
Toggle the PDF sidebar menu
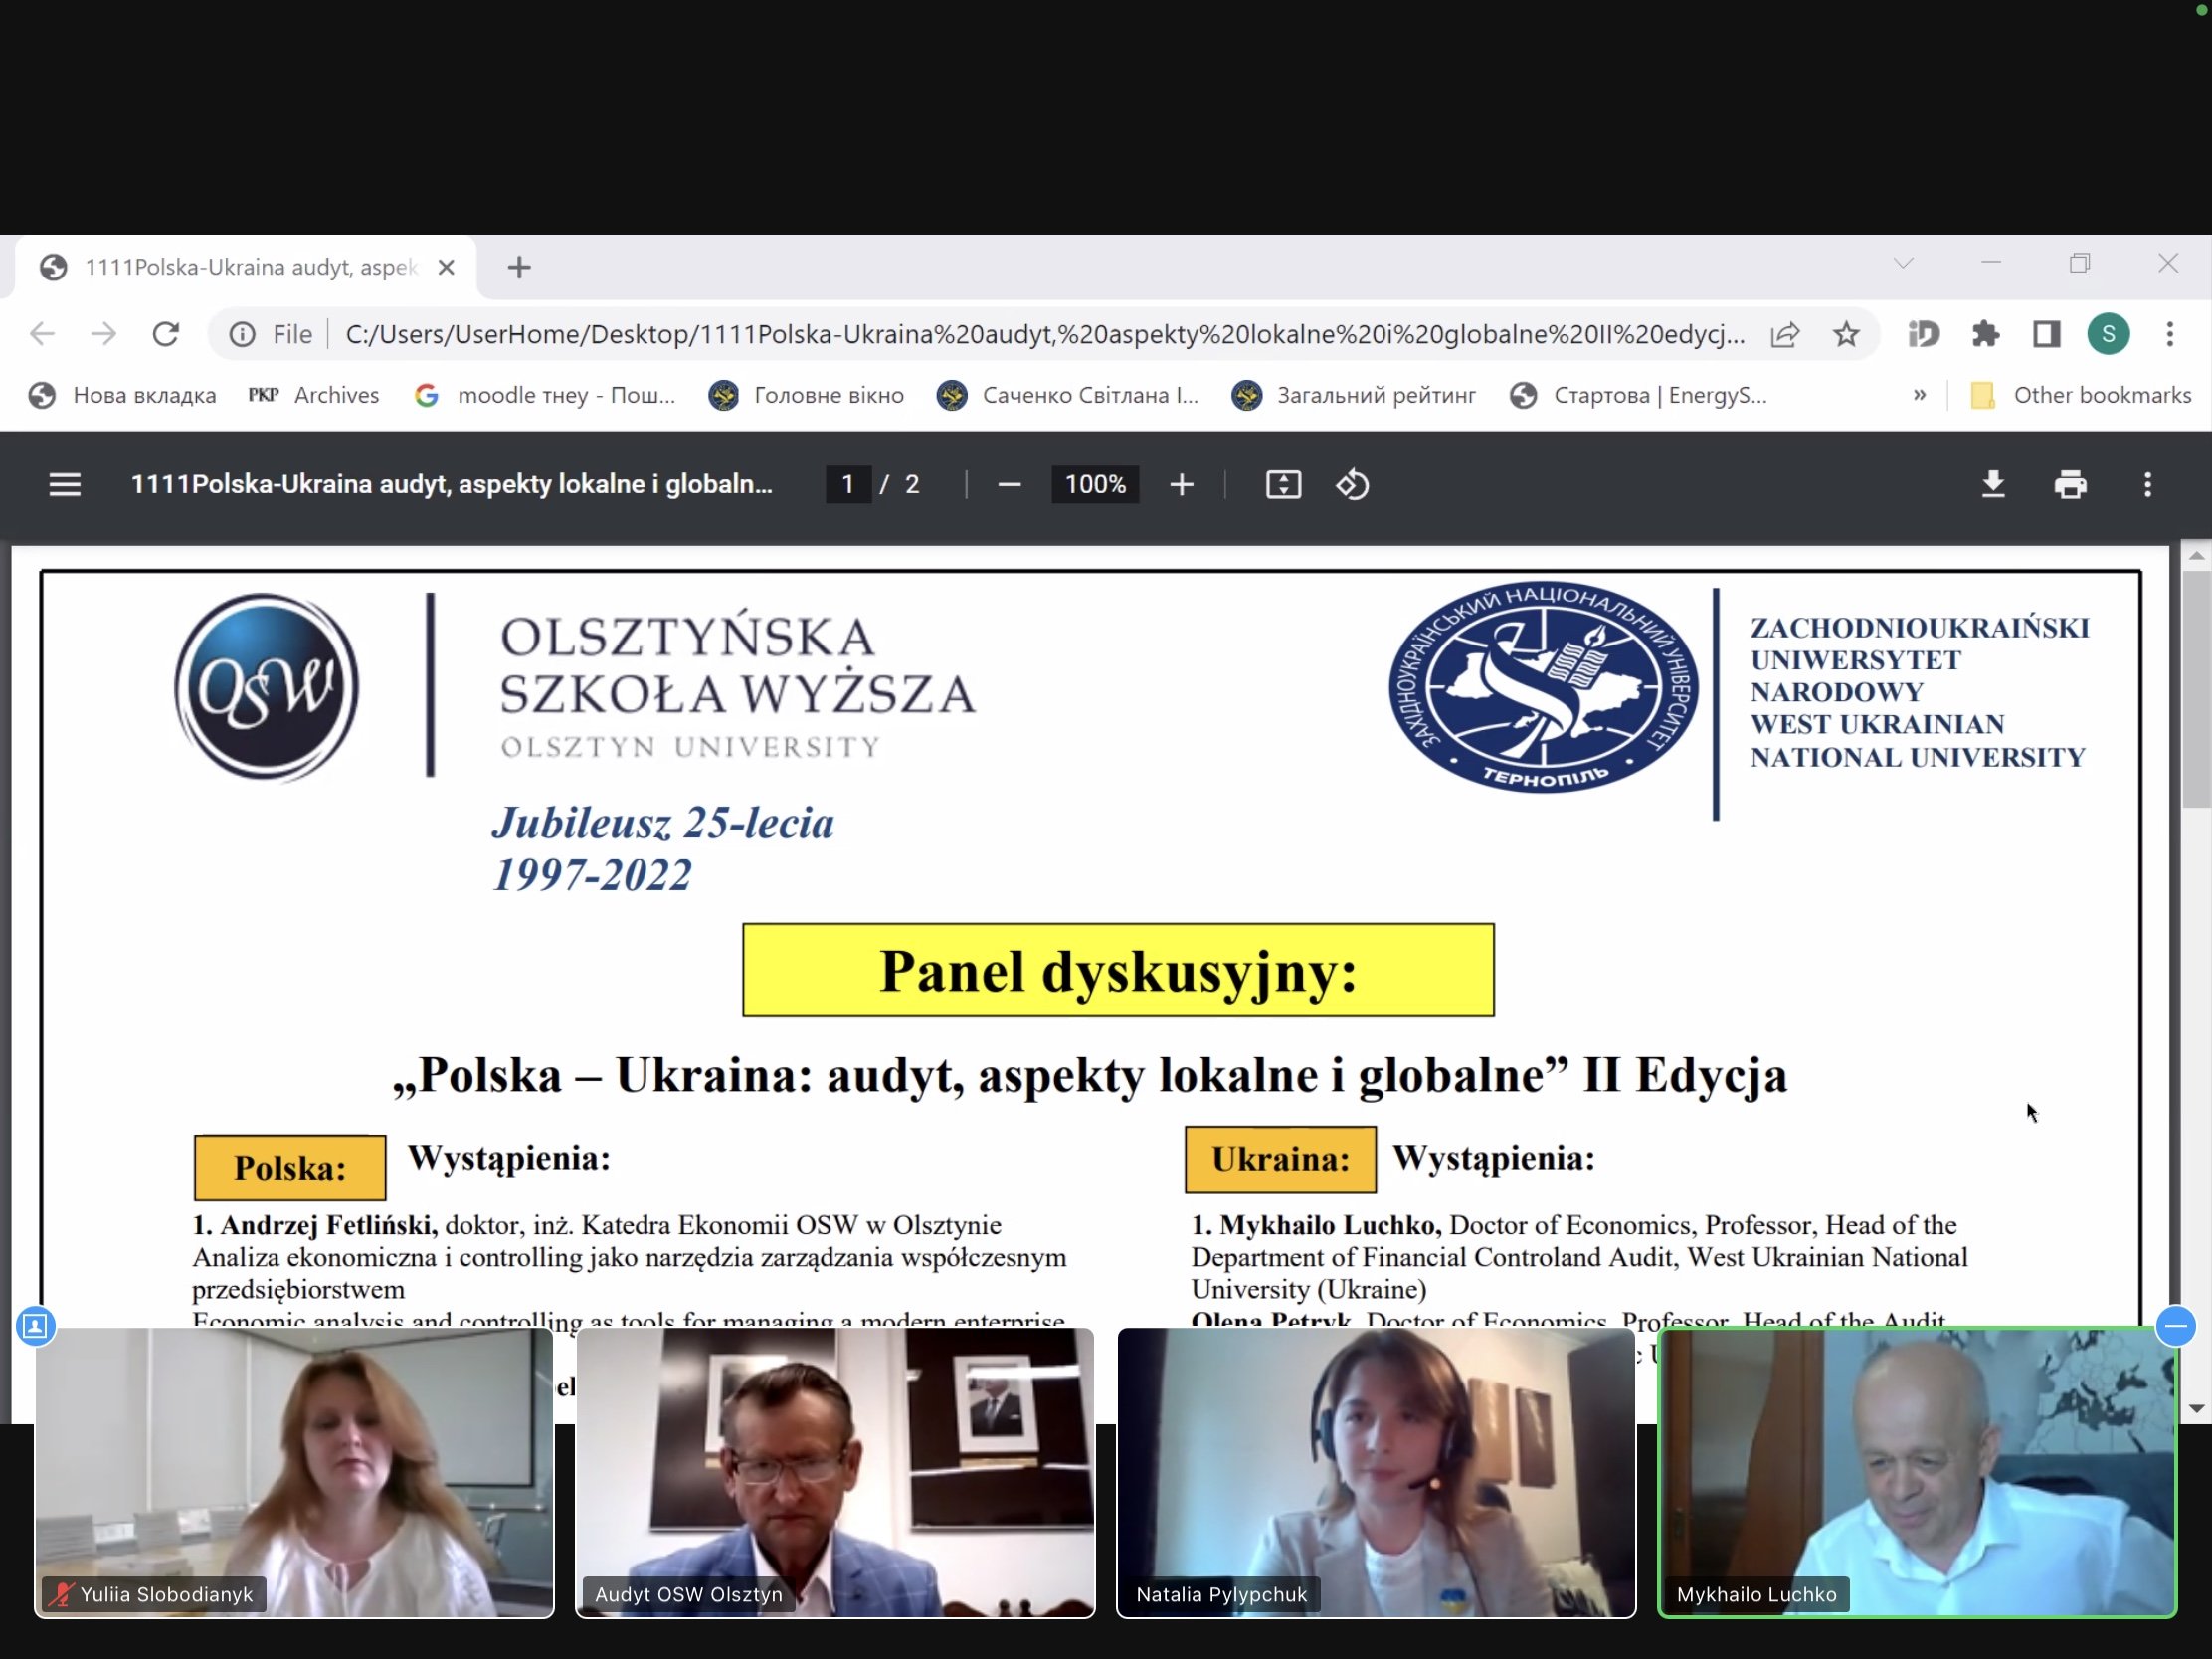(65, 485)
